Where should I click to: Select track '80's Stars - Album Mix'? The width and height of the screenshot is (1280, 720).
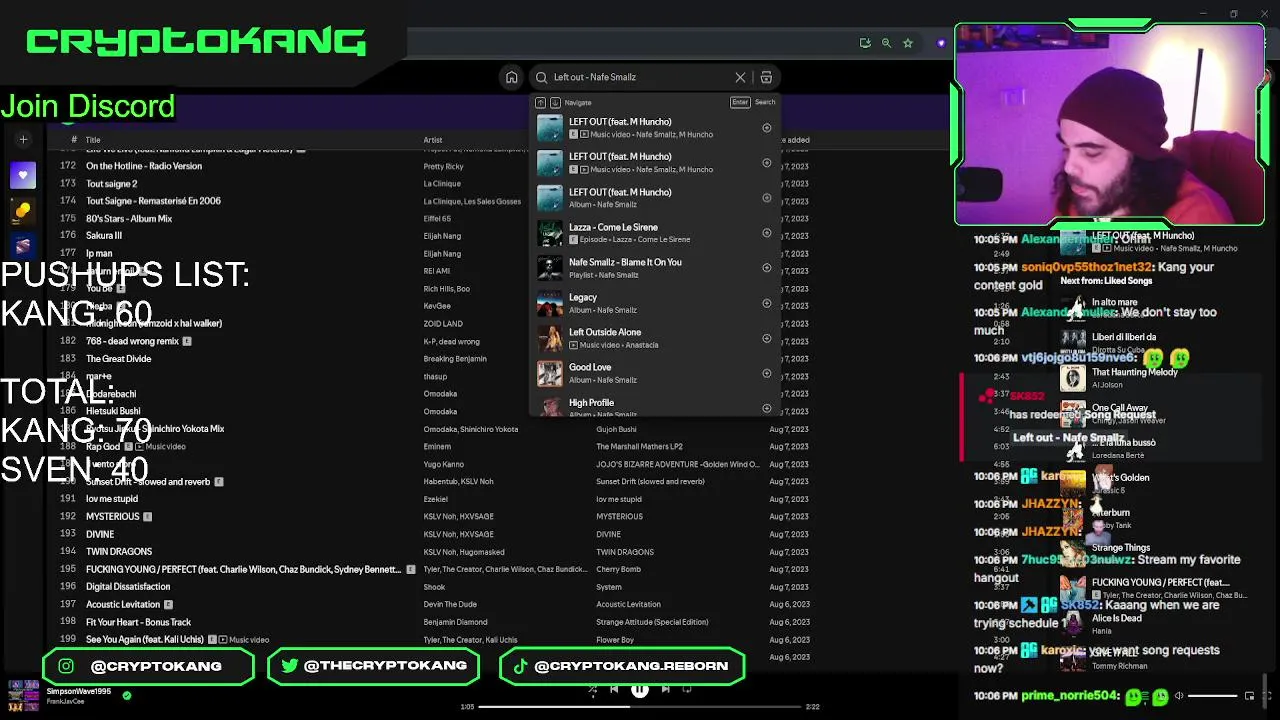coord(129,219)
